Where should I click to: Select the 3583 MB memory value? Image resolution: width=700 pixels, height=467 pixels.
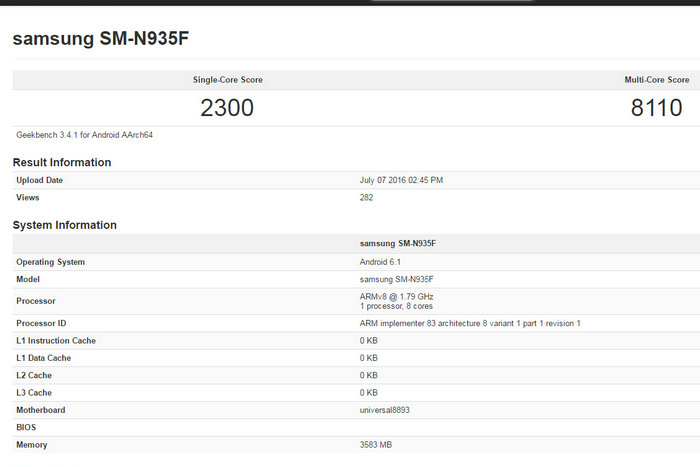pos(376,445)
